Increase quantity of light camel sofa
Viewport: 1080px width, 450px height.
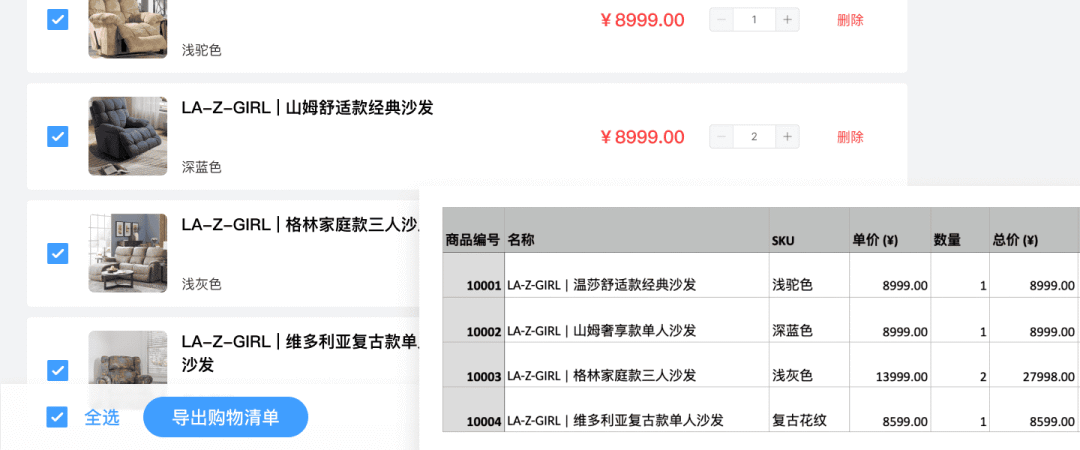(x=787, y=20)
